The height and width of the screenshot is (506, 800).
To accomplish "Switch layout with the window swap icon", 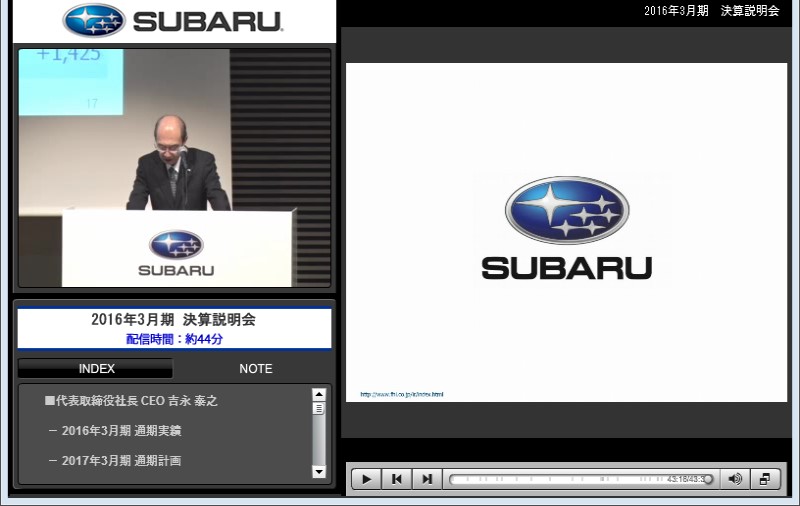I will point(765,479).
